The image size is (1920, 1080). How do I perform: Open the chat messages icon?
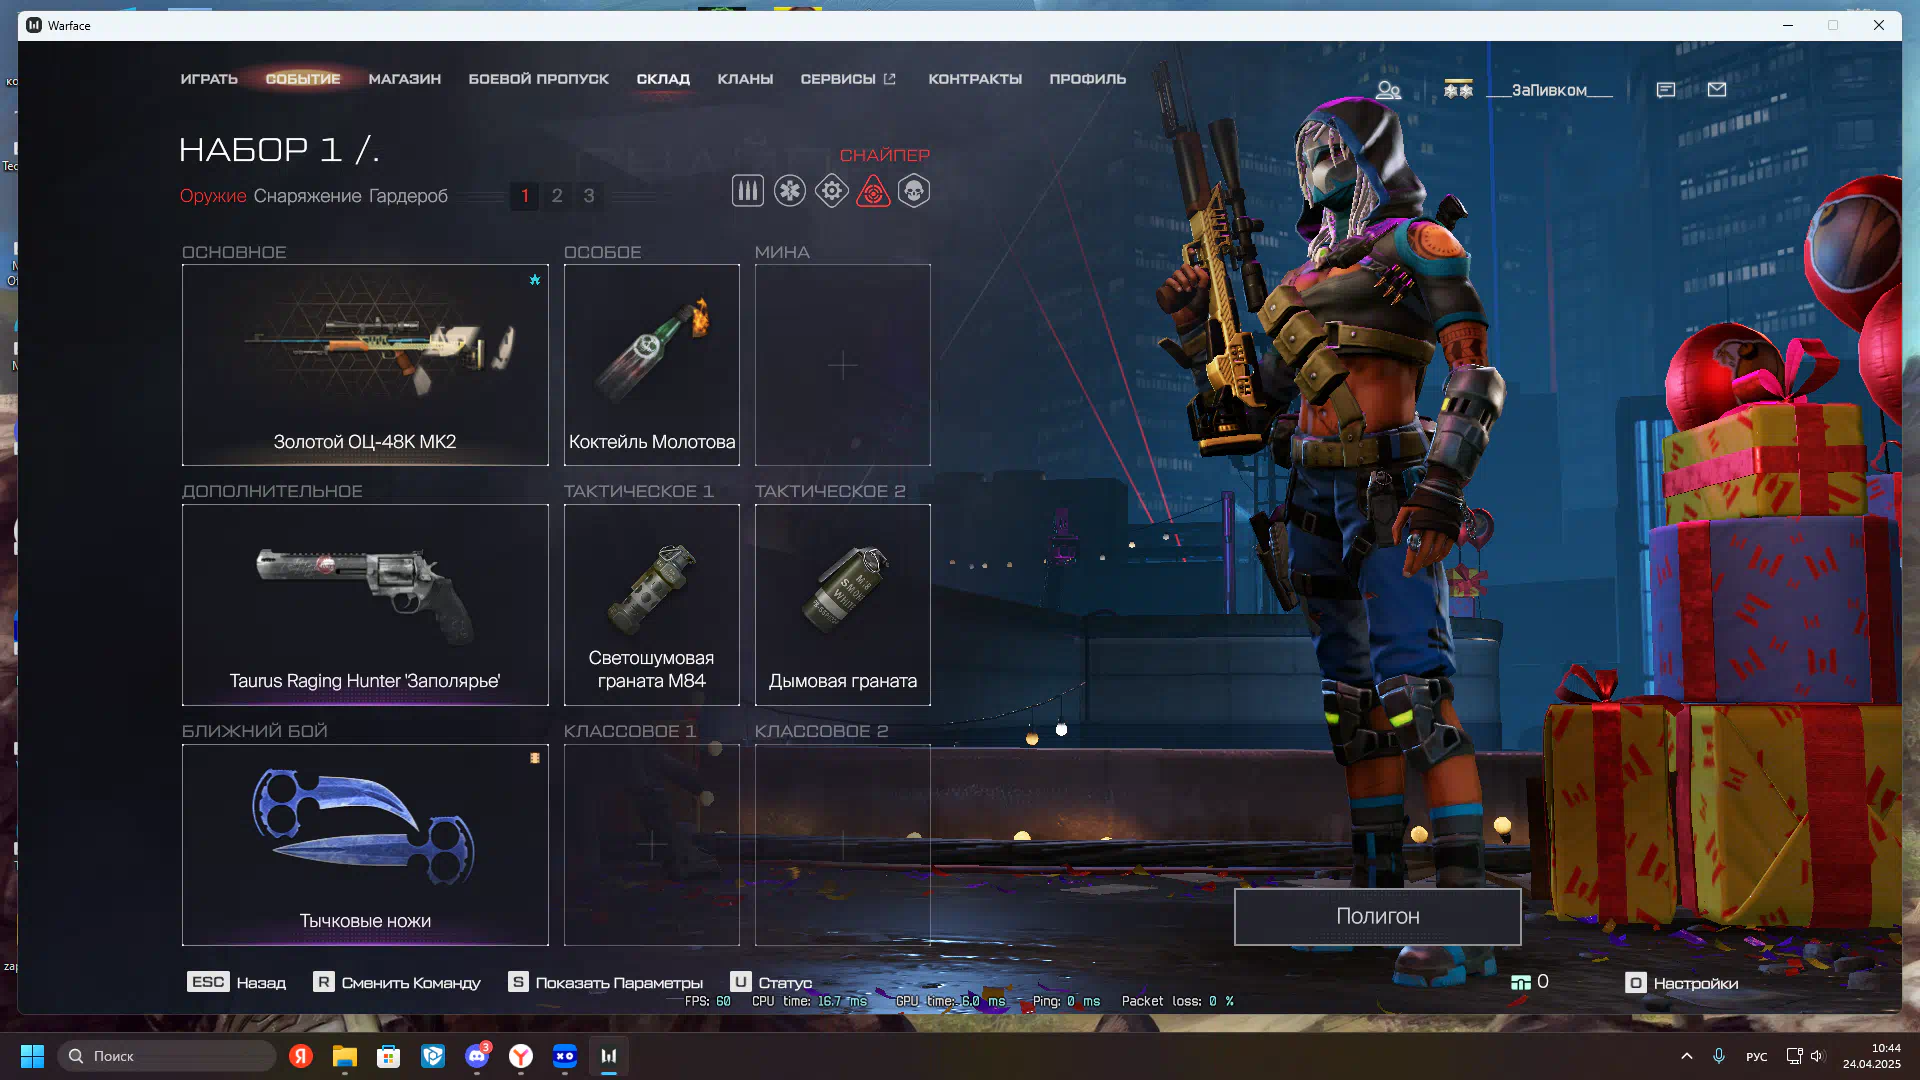click(1665, 90)
